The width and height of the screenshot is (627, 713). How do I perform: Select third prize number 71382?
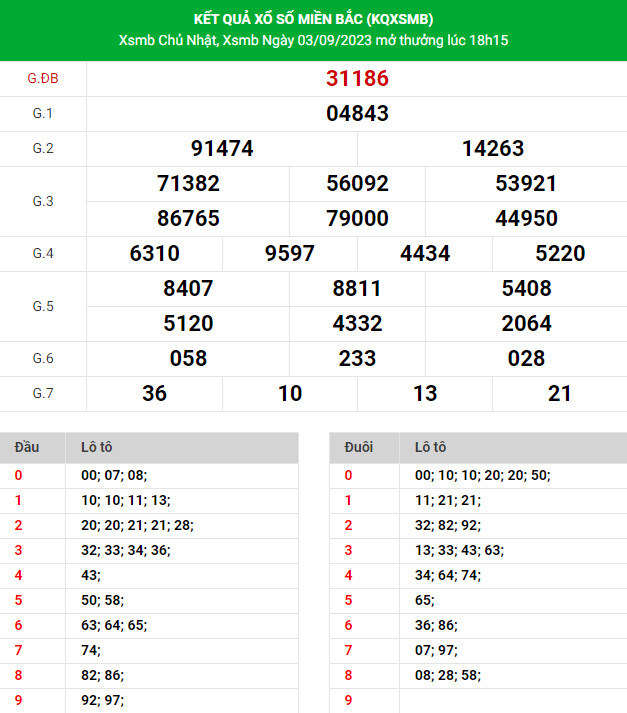point(188,183)
